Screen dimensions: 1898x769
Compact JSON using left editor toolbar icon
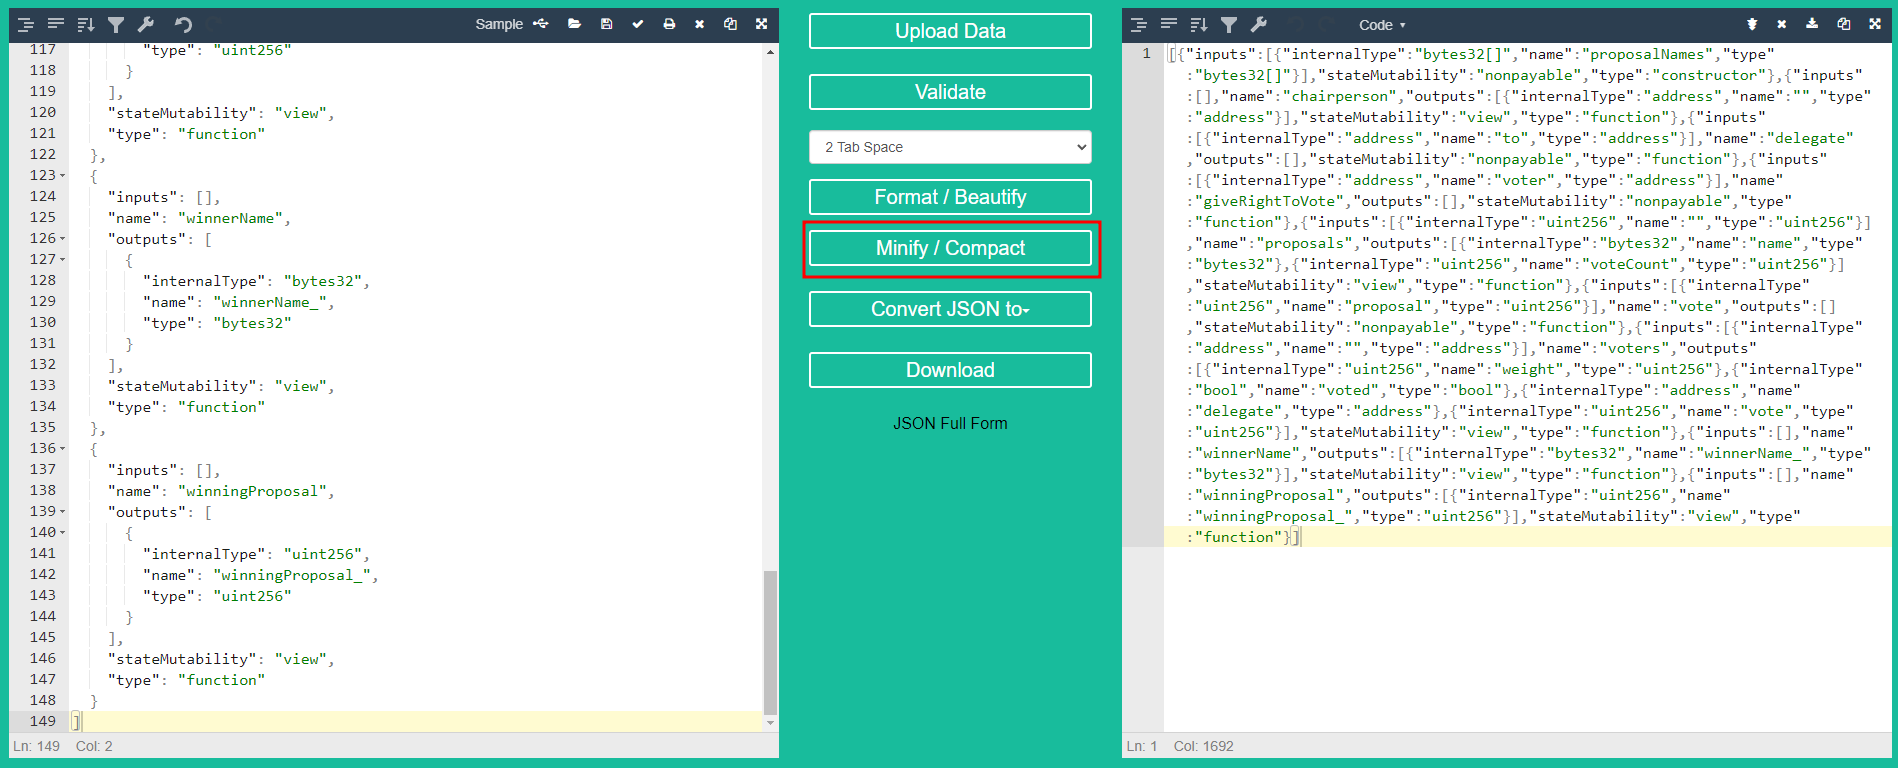56,24
